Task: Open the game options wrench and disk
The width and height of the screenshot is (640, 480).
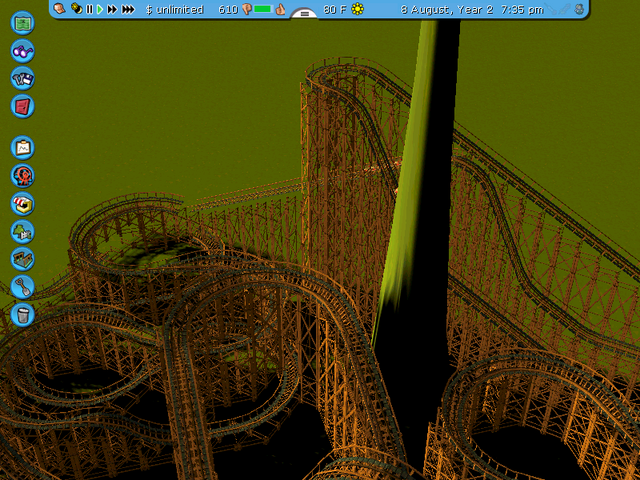Action: point(22,78)
